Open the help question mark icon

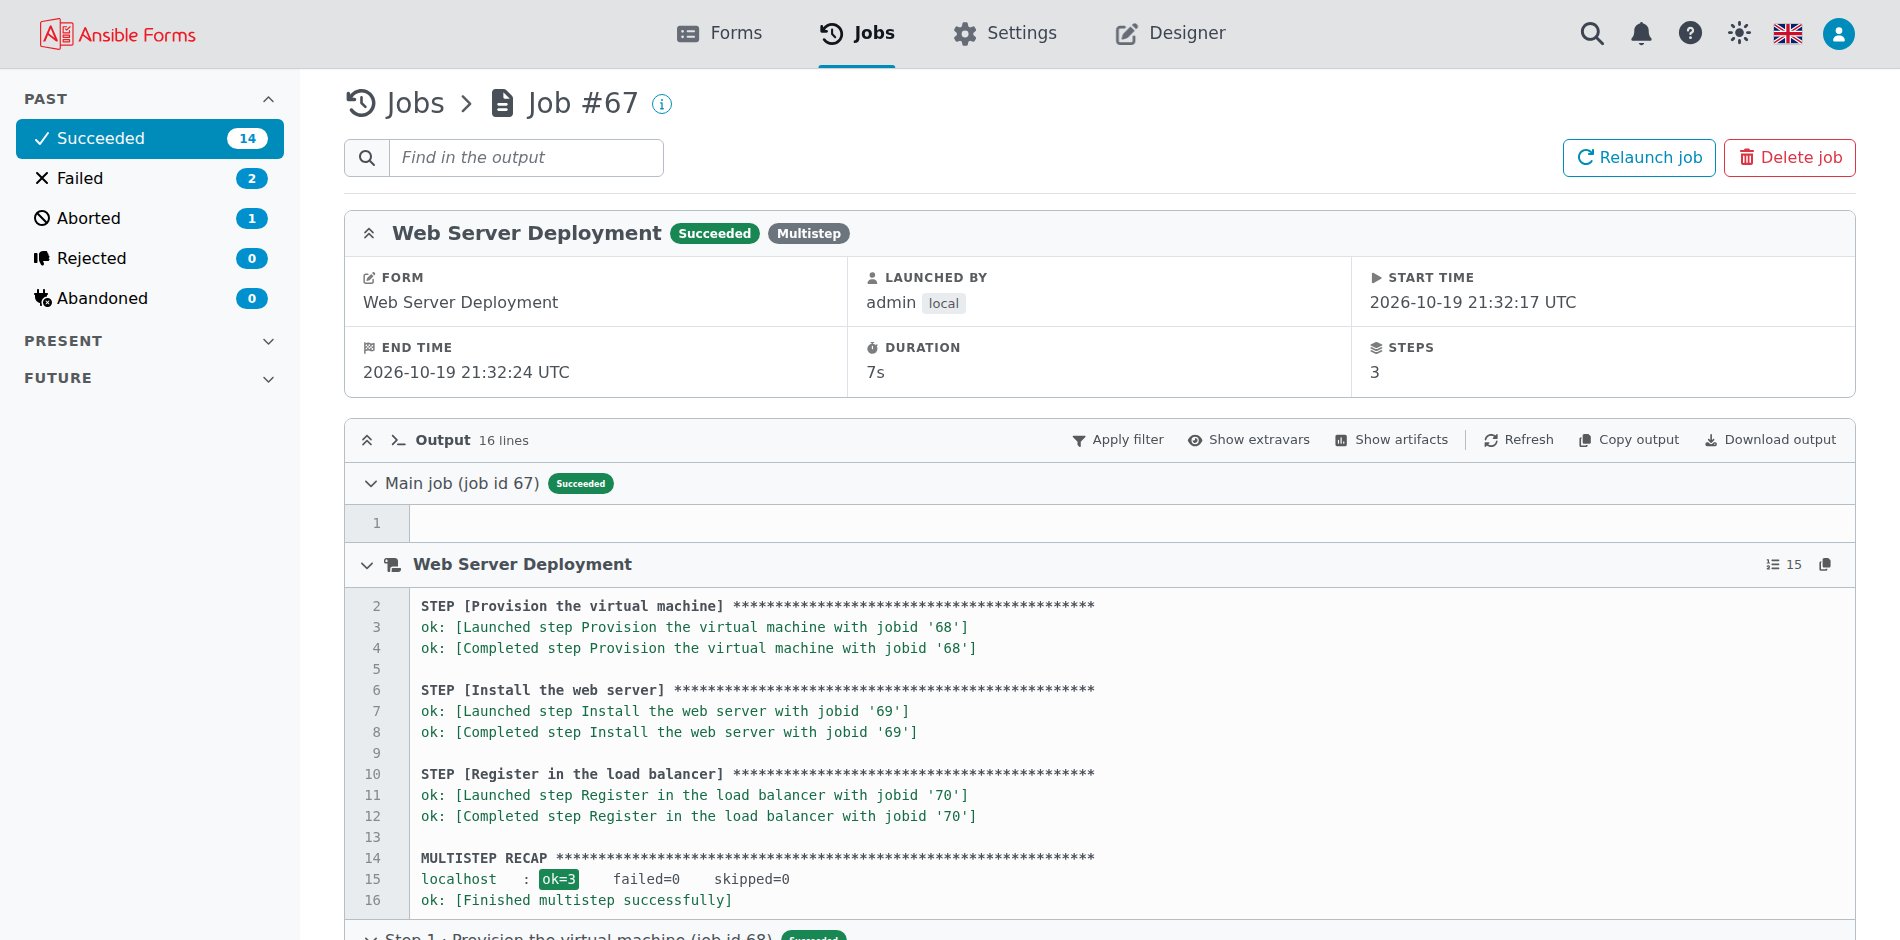[1690, 33]
